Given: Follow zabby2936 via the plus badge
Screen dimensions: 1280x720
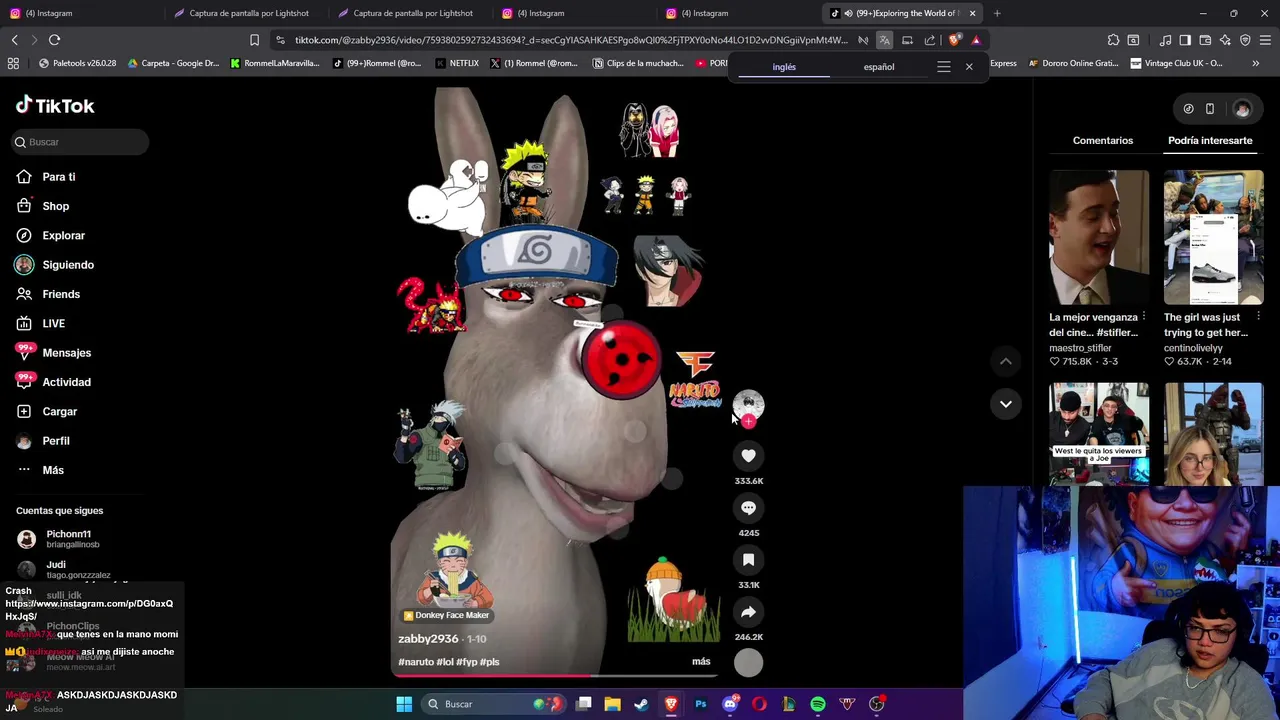Looking at the screenshot, I should (x=748, y=422).
